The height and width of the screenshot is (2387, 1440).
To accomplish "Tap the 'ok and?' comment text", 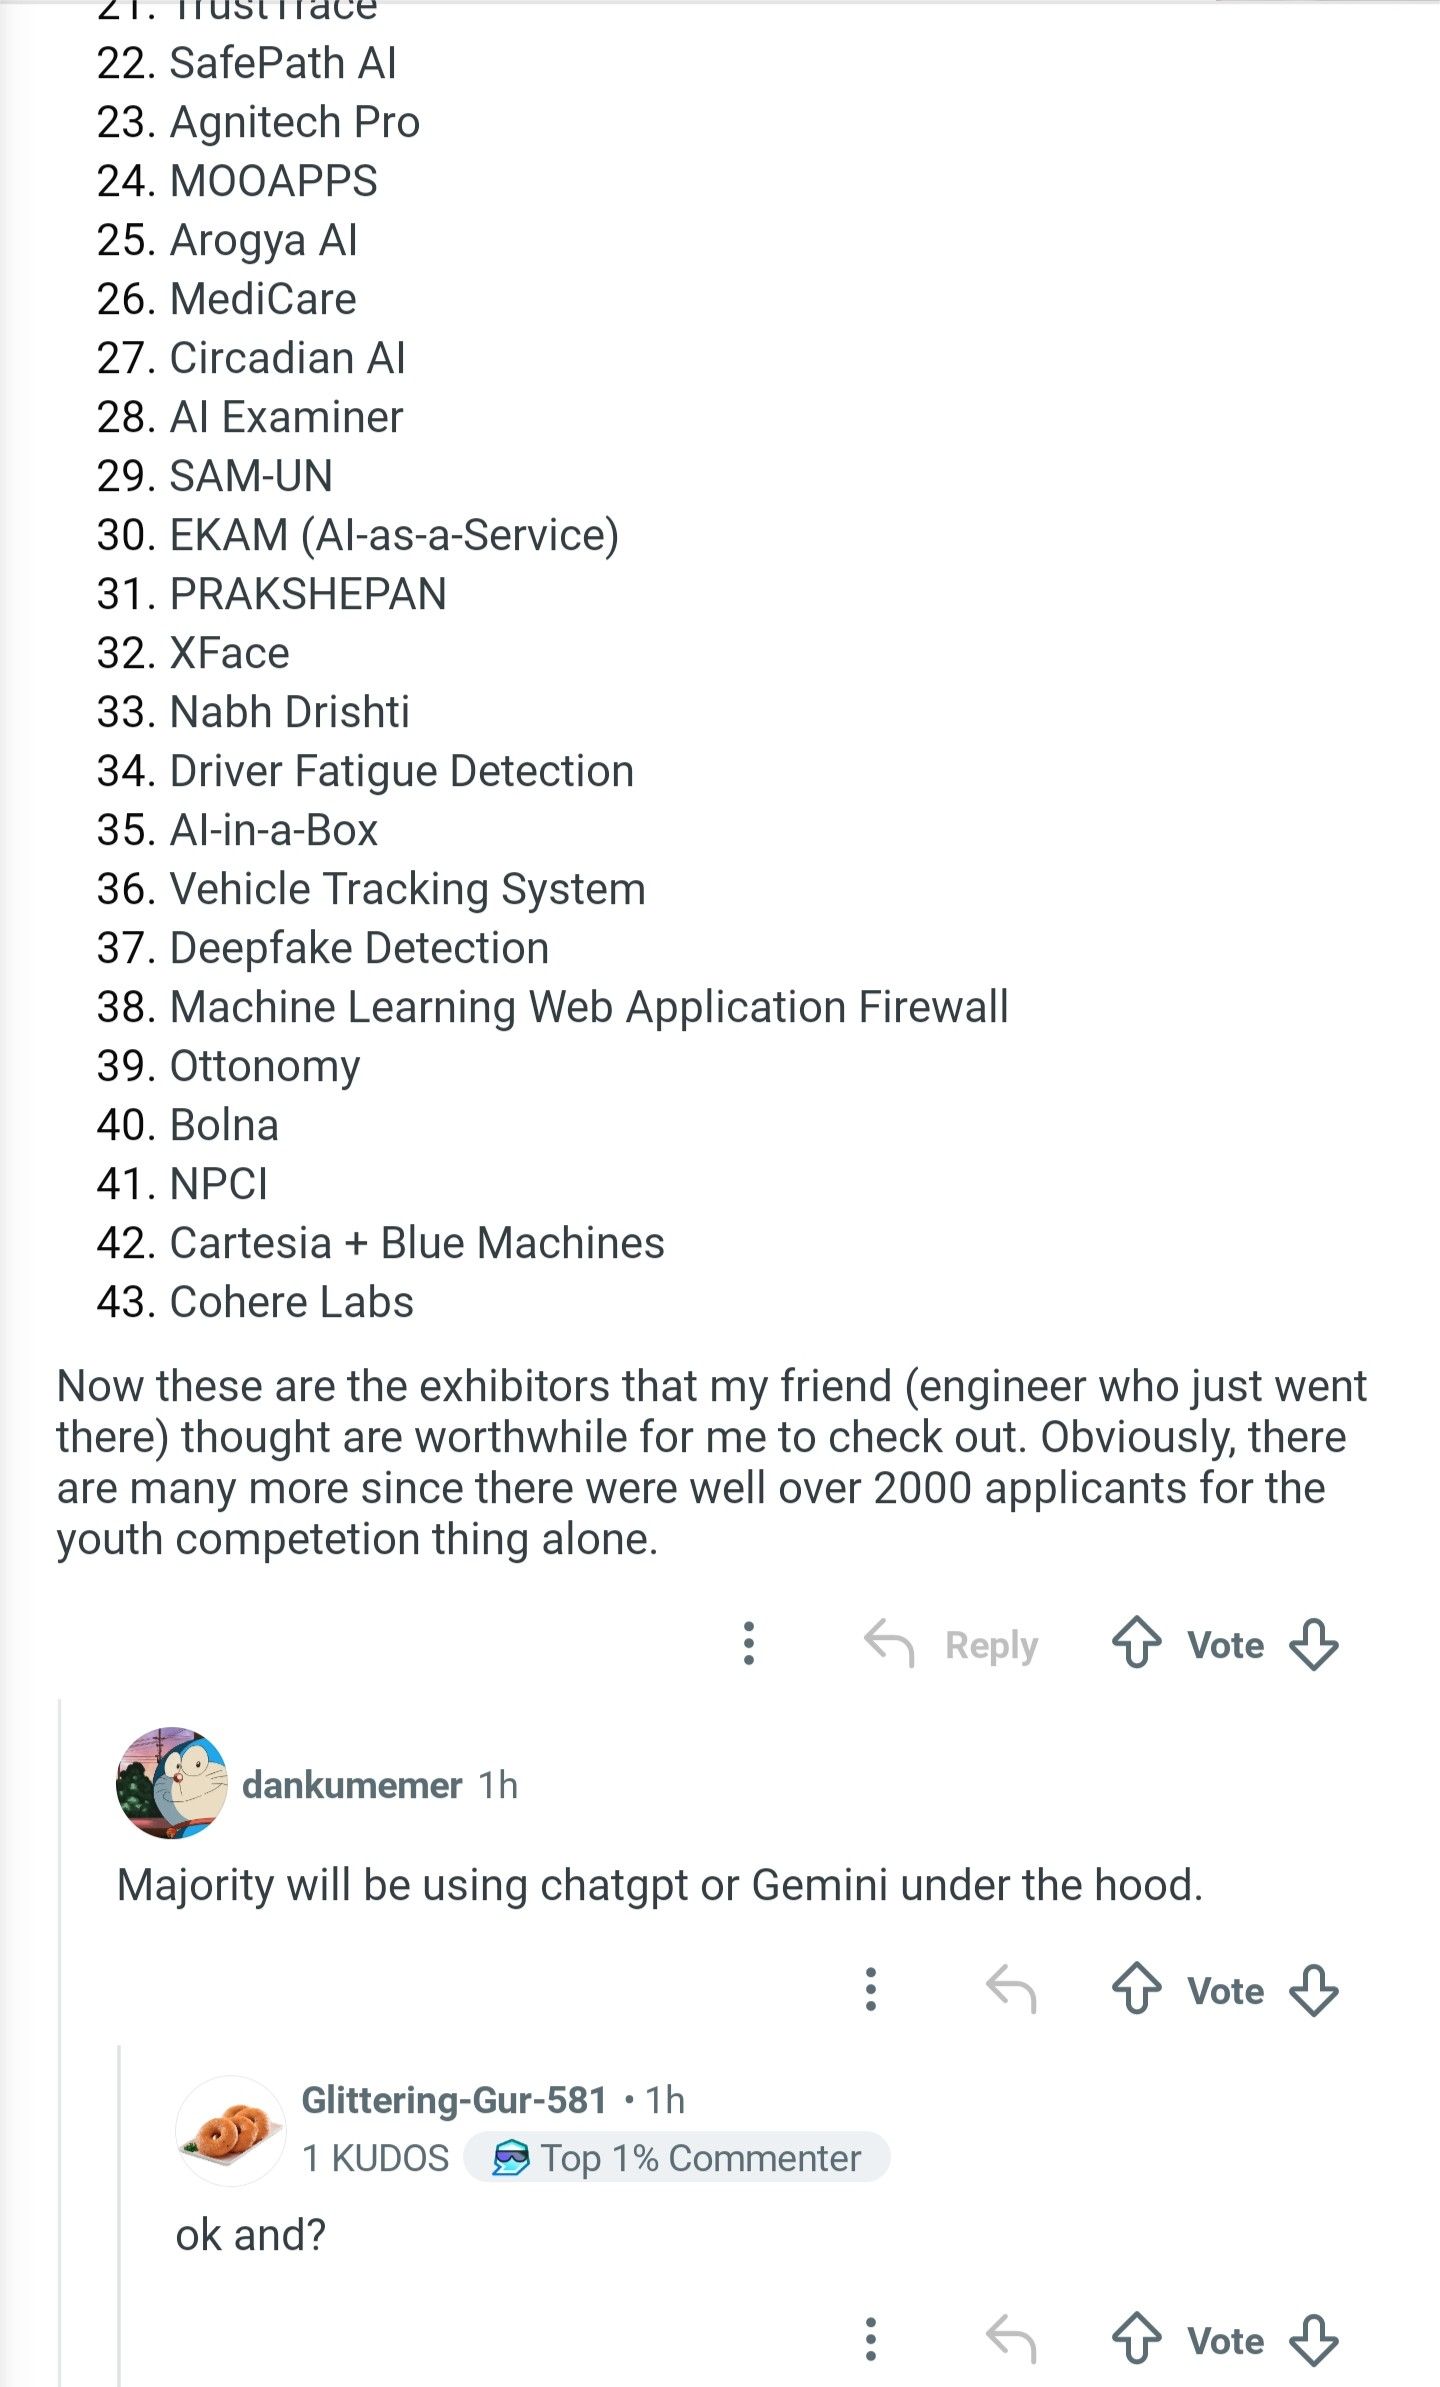I will 251,2235.
